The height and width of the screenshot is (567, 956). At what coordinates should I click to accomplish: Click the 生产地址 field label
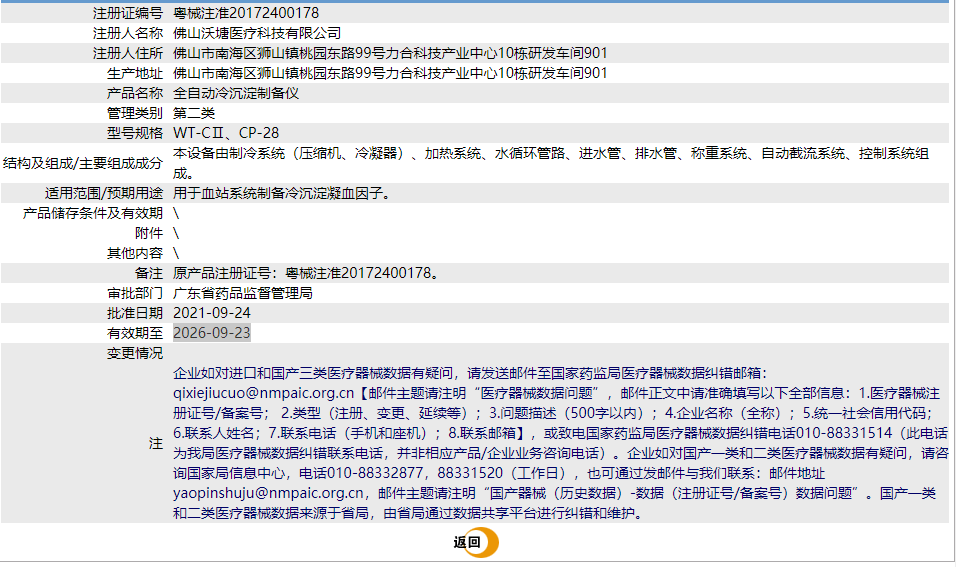pos(135,73)
